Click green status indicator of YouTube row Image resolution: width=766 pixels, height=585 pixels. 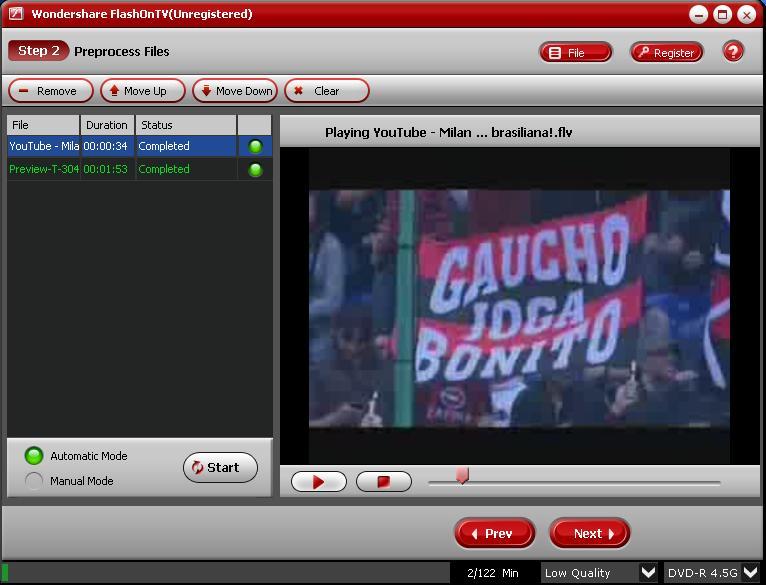click(x=255, y=146)
